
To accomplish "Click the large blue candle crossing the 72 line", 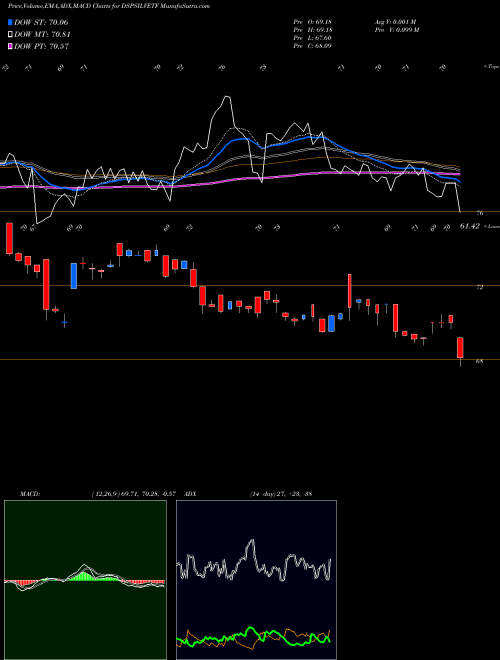I will [74, 276].
